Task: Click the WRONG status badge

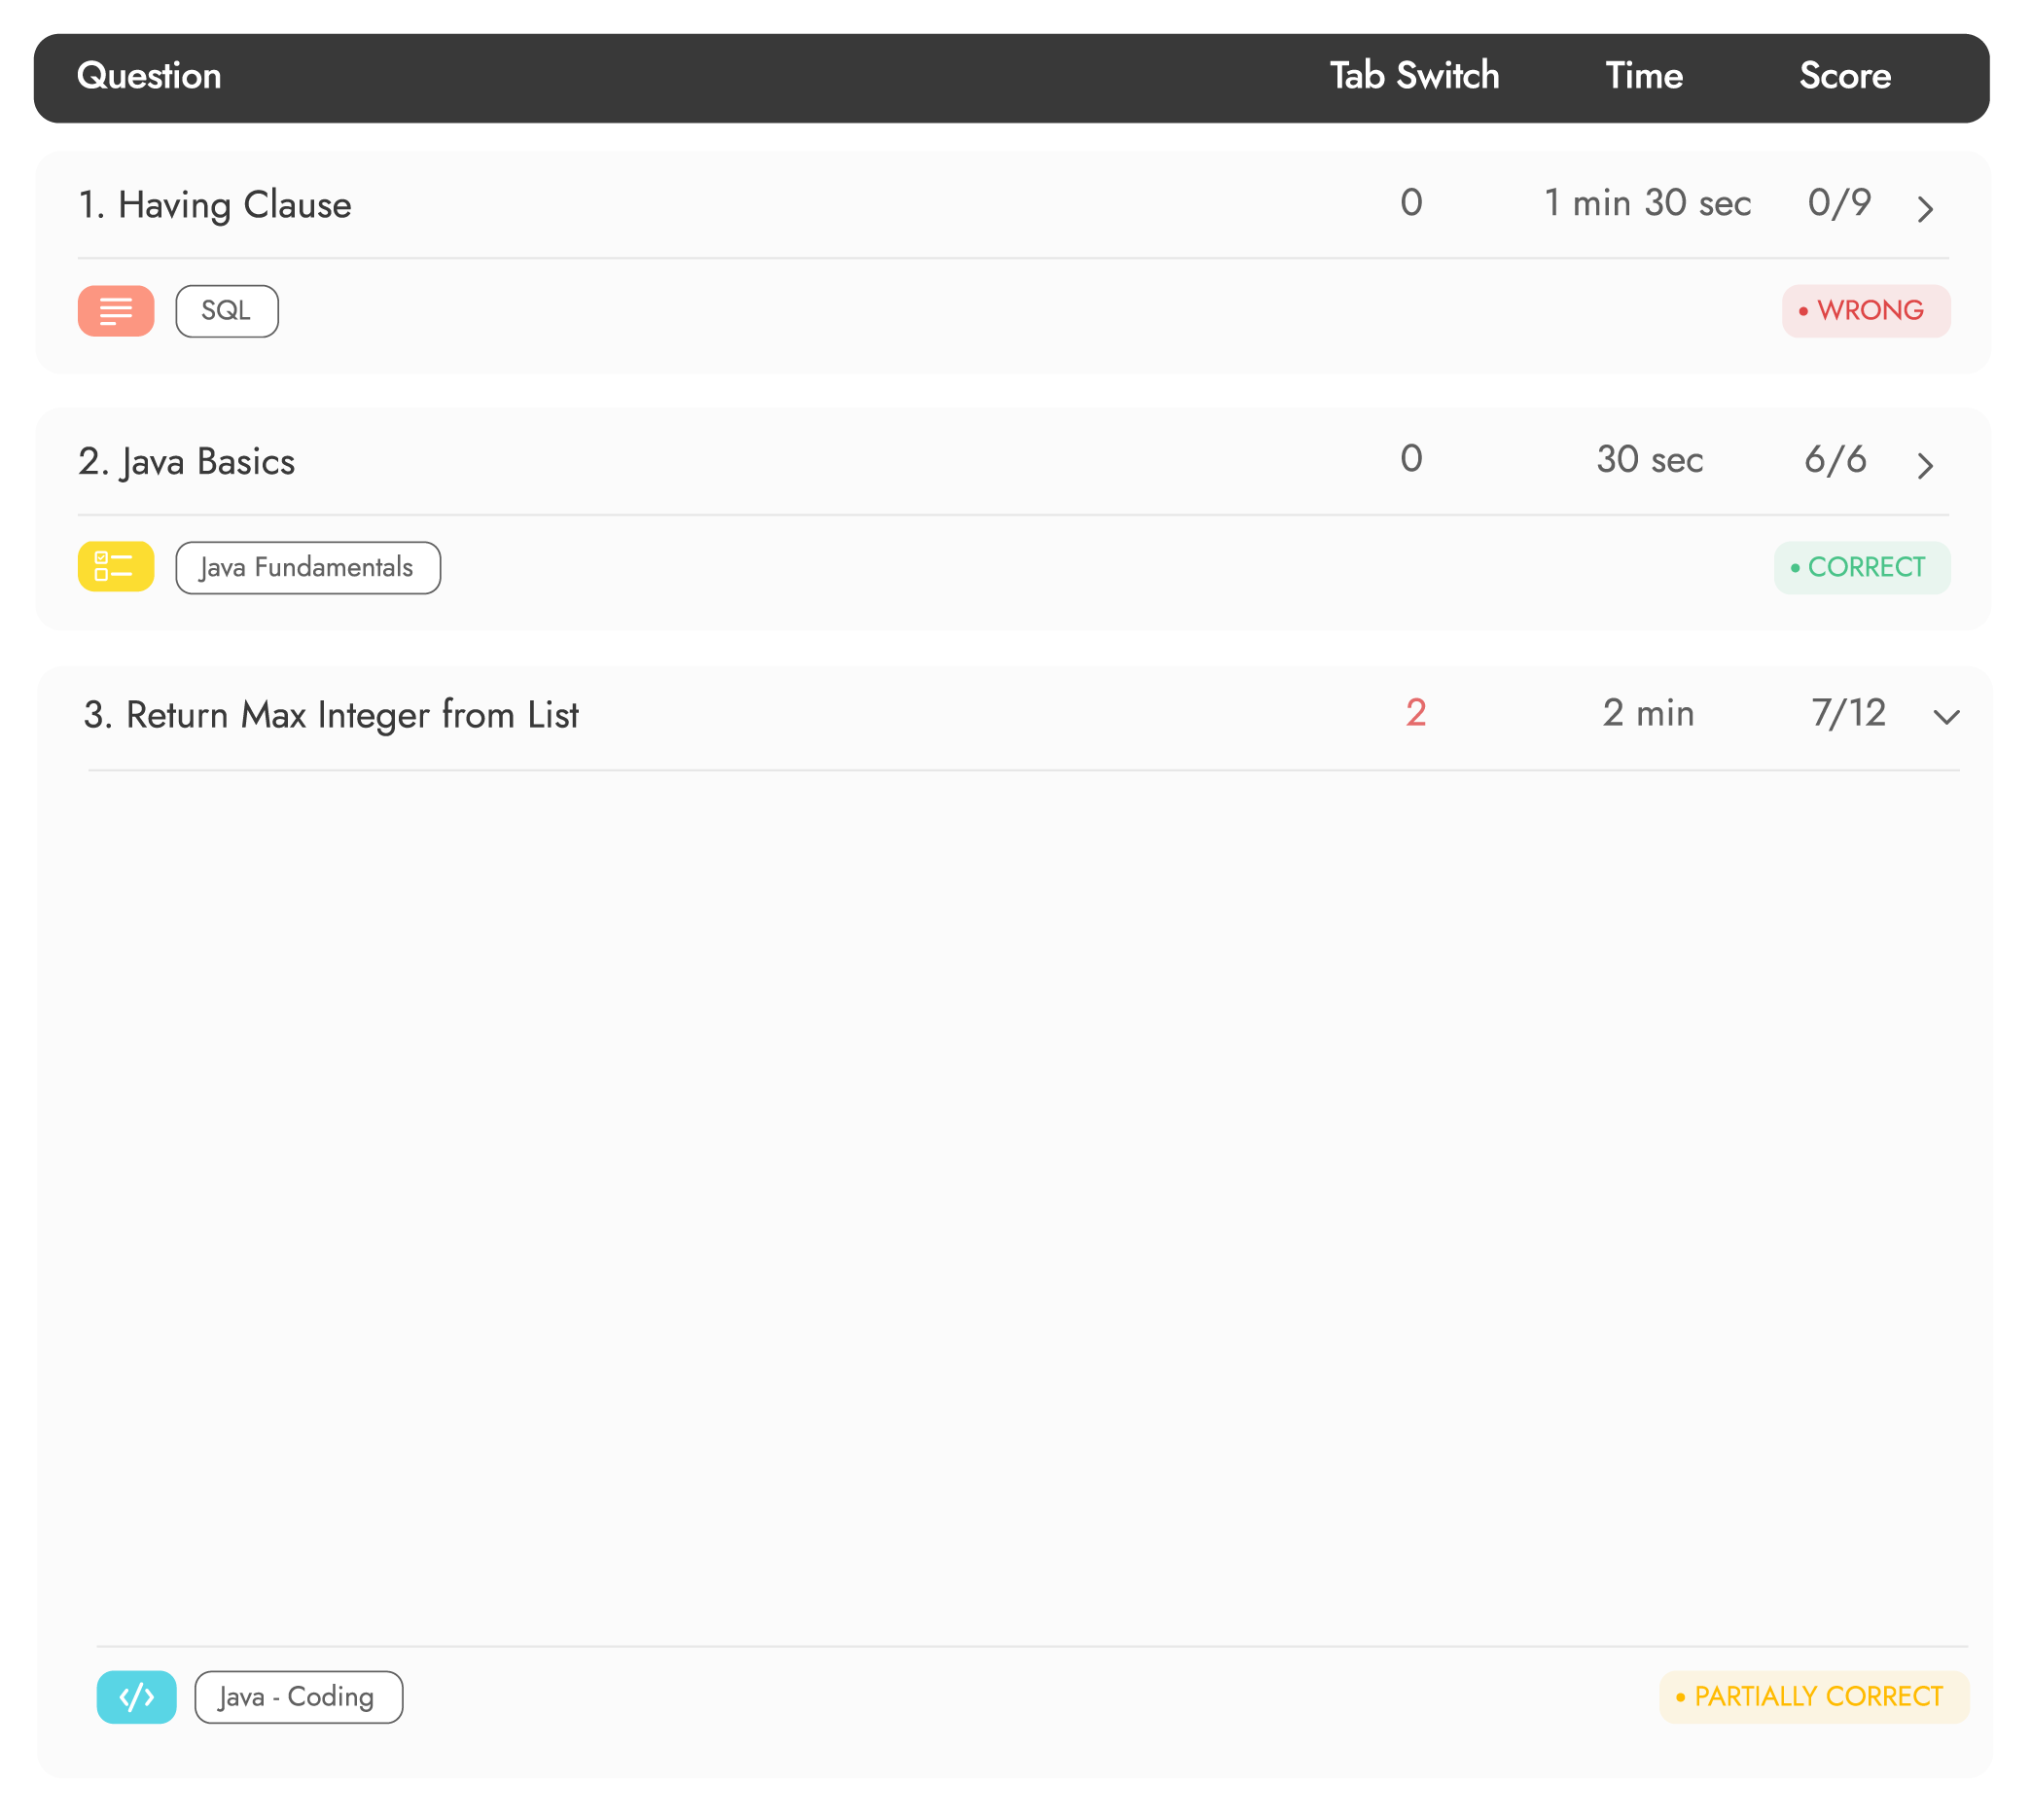Action: [1866, 311]
